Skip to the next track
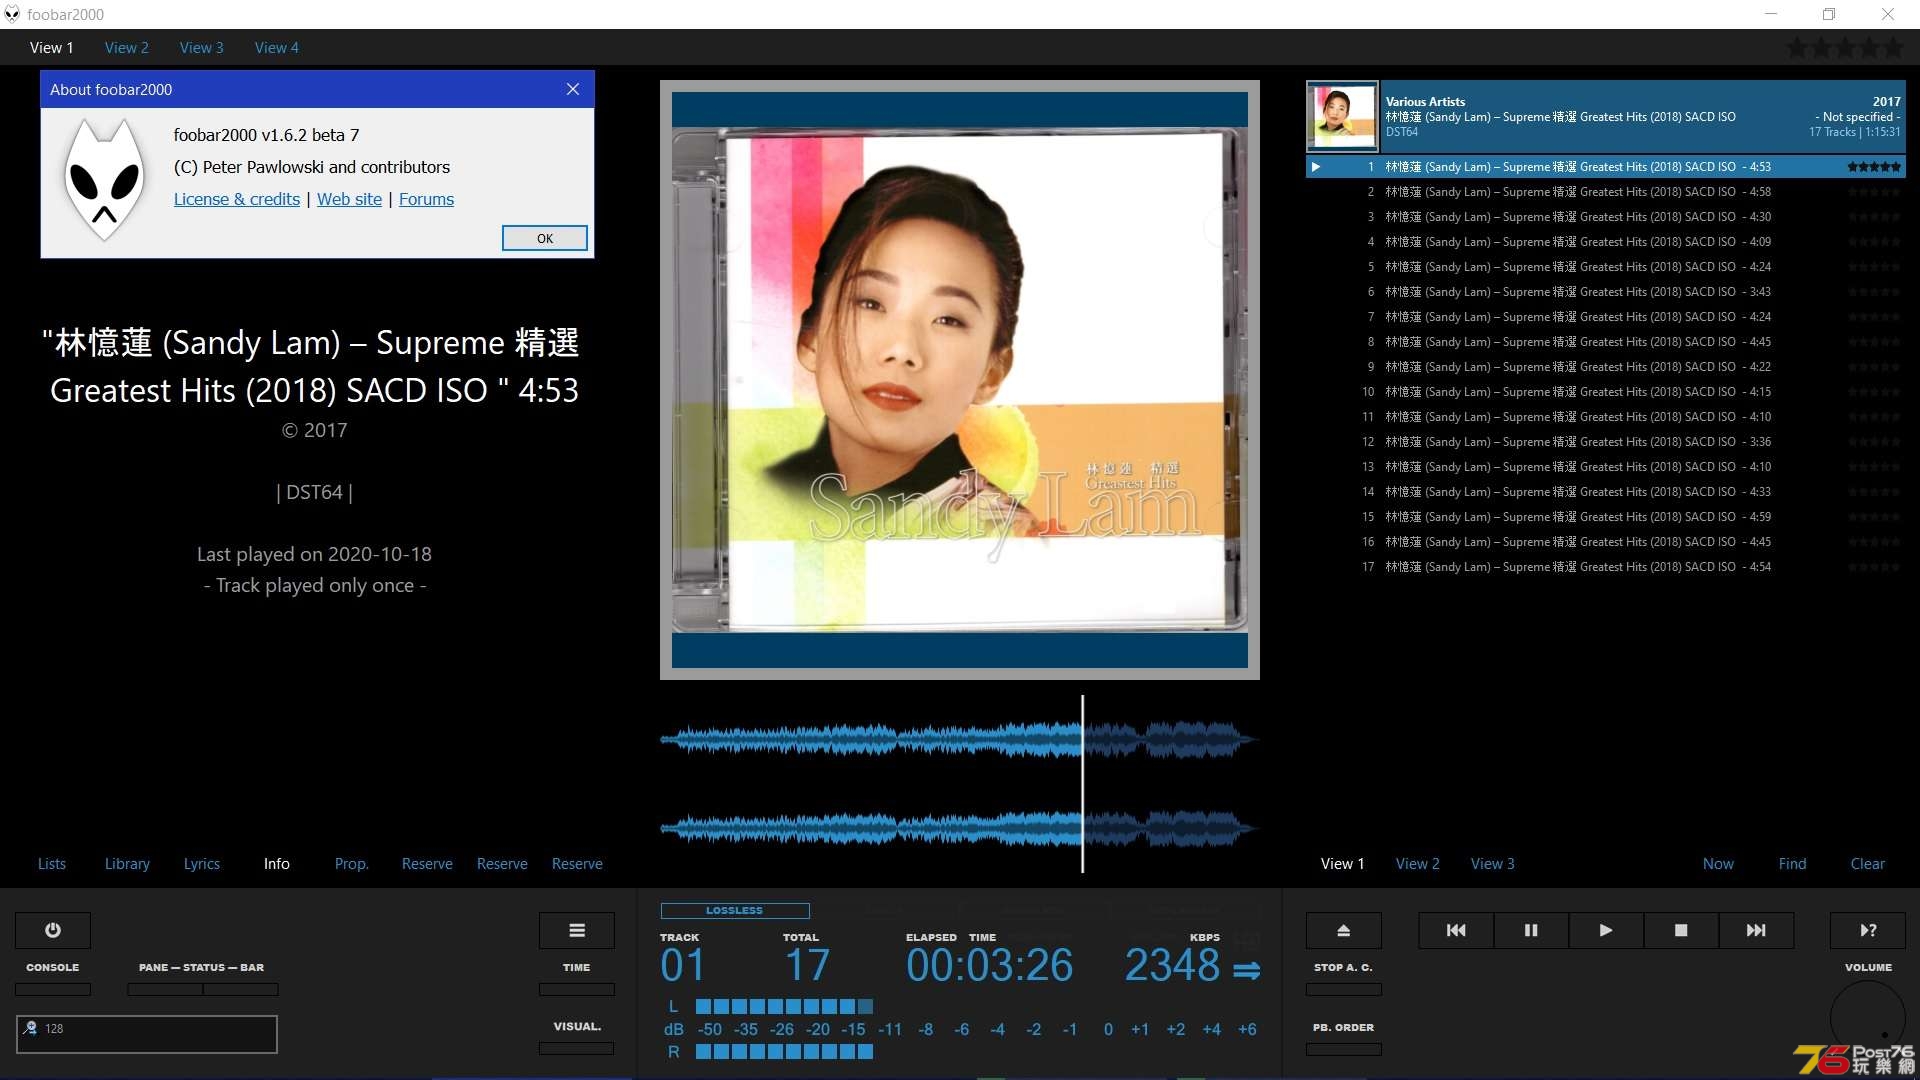Image resolution: width=1920 pixels, height=1080 pixels. (x=1756, y=930)
